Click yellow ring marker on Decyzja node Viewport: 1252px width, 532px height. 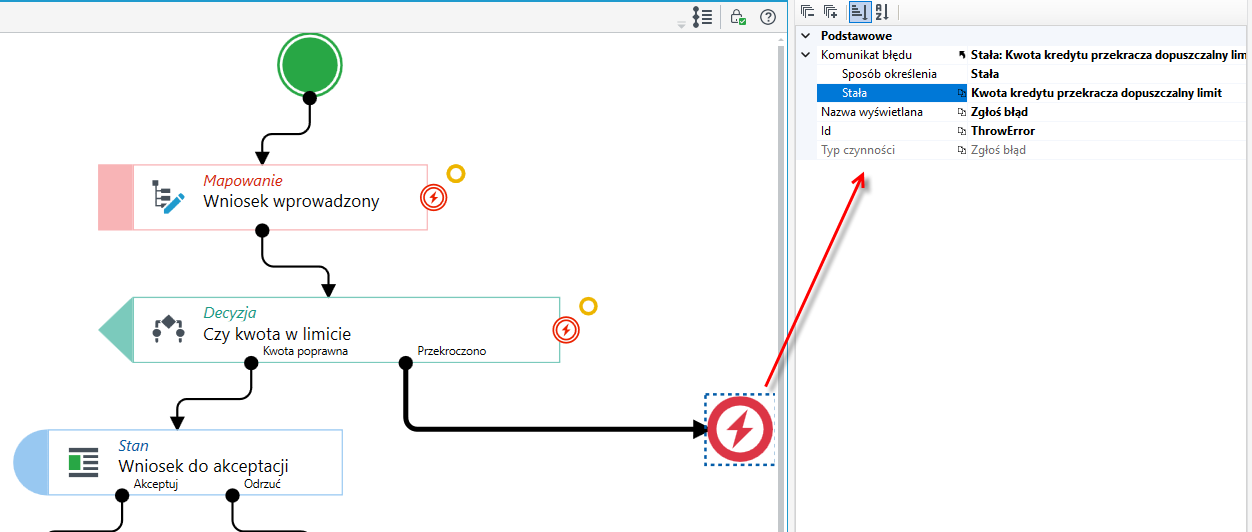pyautogui.click(x=588, y=306)
